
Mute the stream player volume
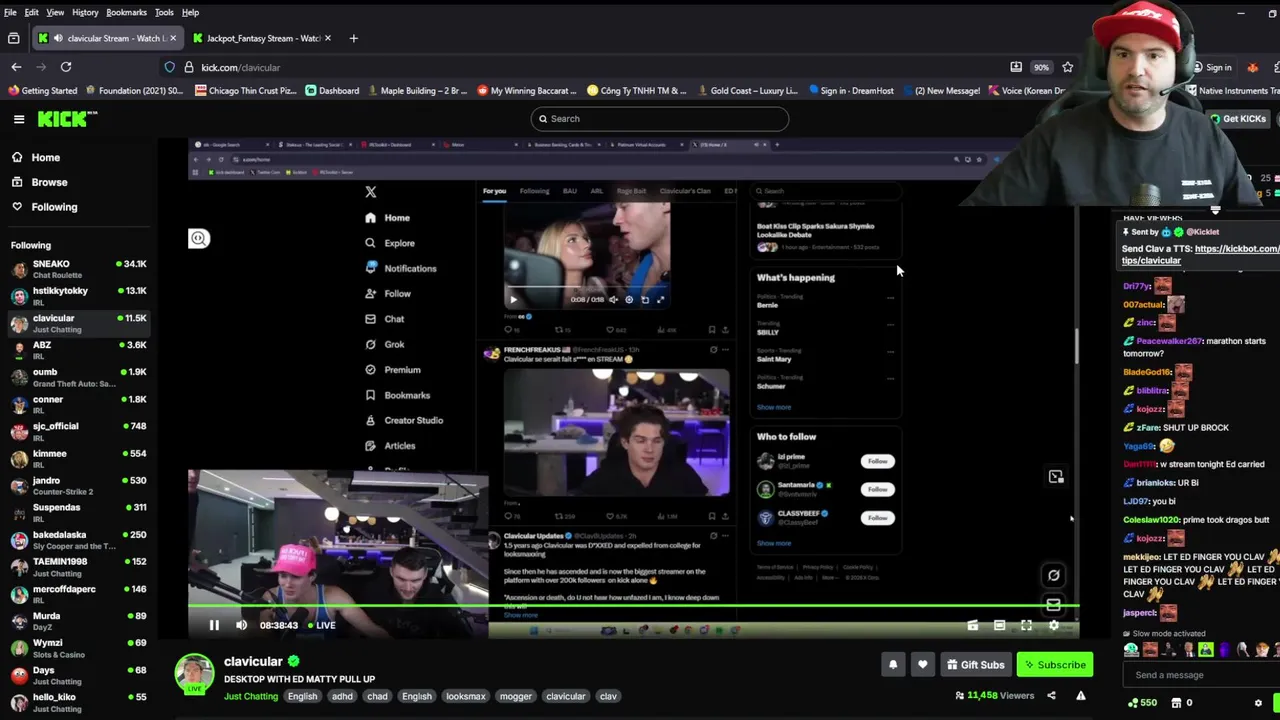(241, 625)
